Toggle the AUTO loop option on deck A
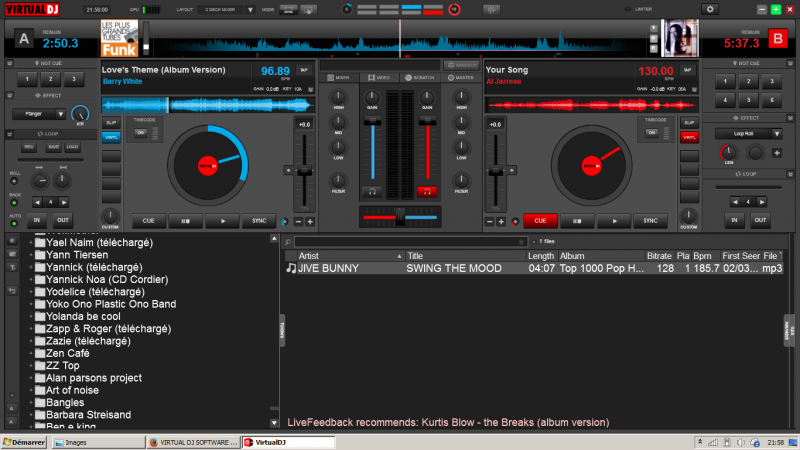This screenshot has width=800, height=450. point(14,223)
